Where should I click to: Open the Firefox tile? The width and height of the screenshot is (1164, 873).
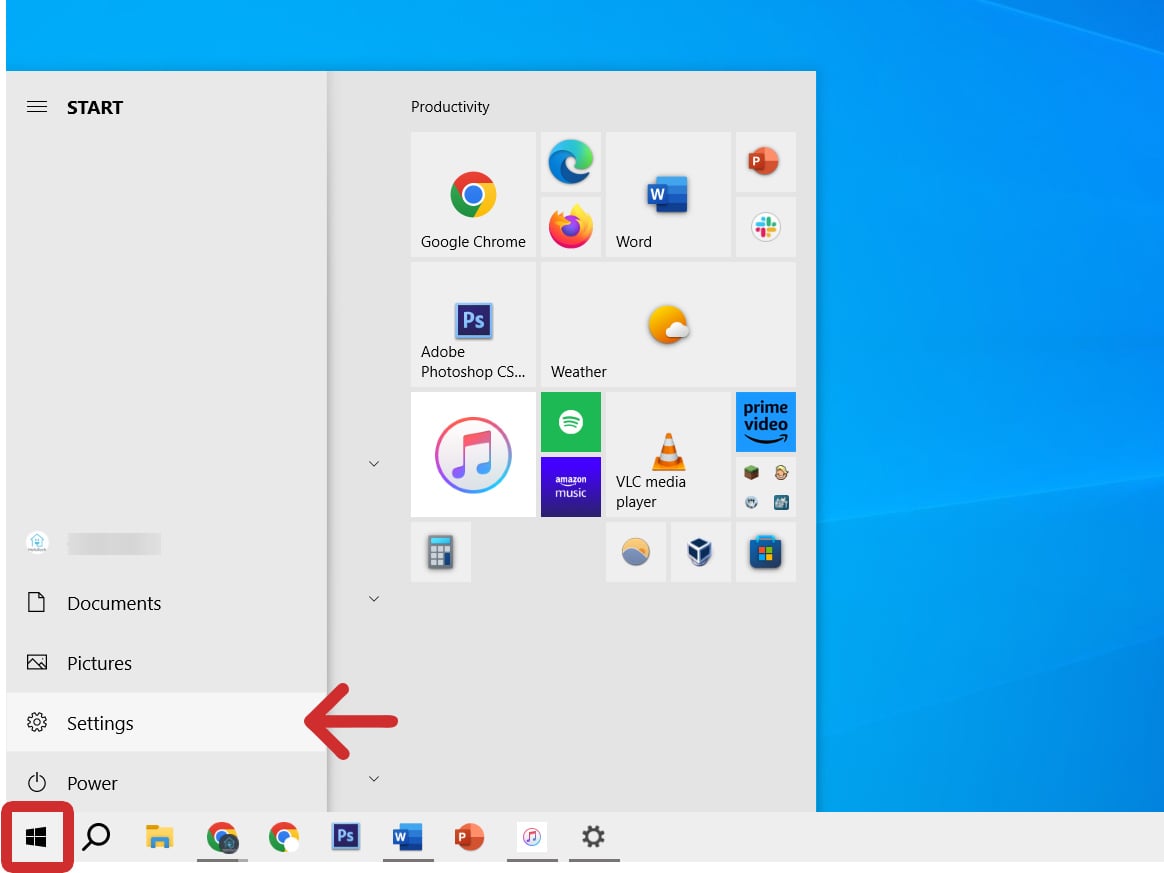pyautogui.click(x=571, y=227)
